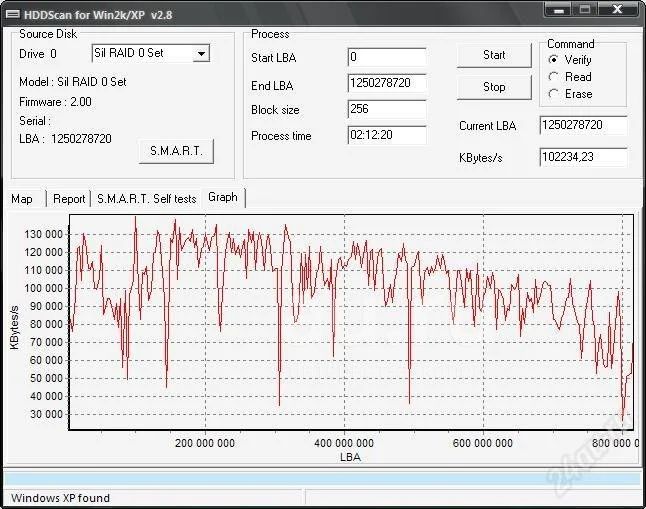Screen dimensions: 646x509
Task: Select the Verify command radio button
Action: pyautogui.click(x=553, y=60)
